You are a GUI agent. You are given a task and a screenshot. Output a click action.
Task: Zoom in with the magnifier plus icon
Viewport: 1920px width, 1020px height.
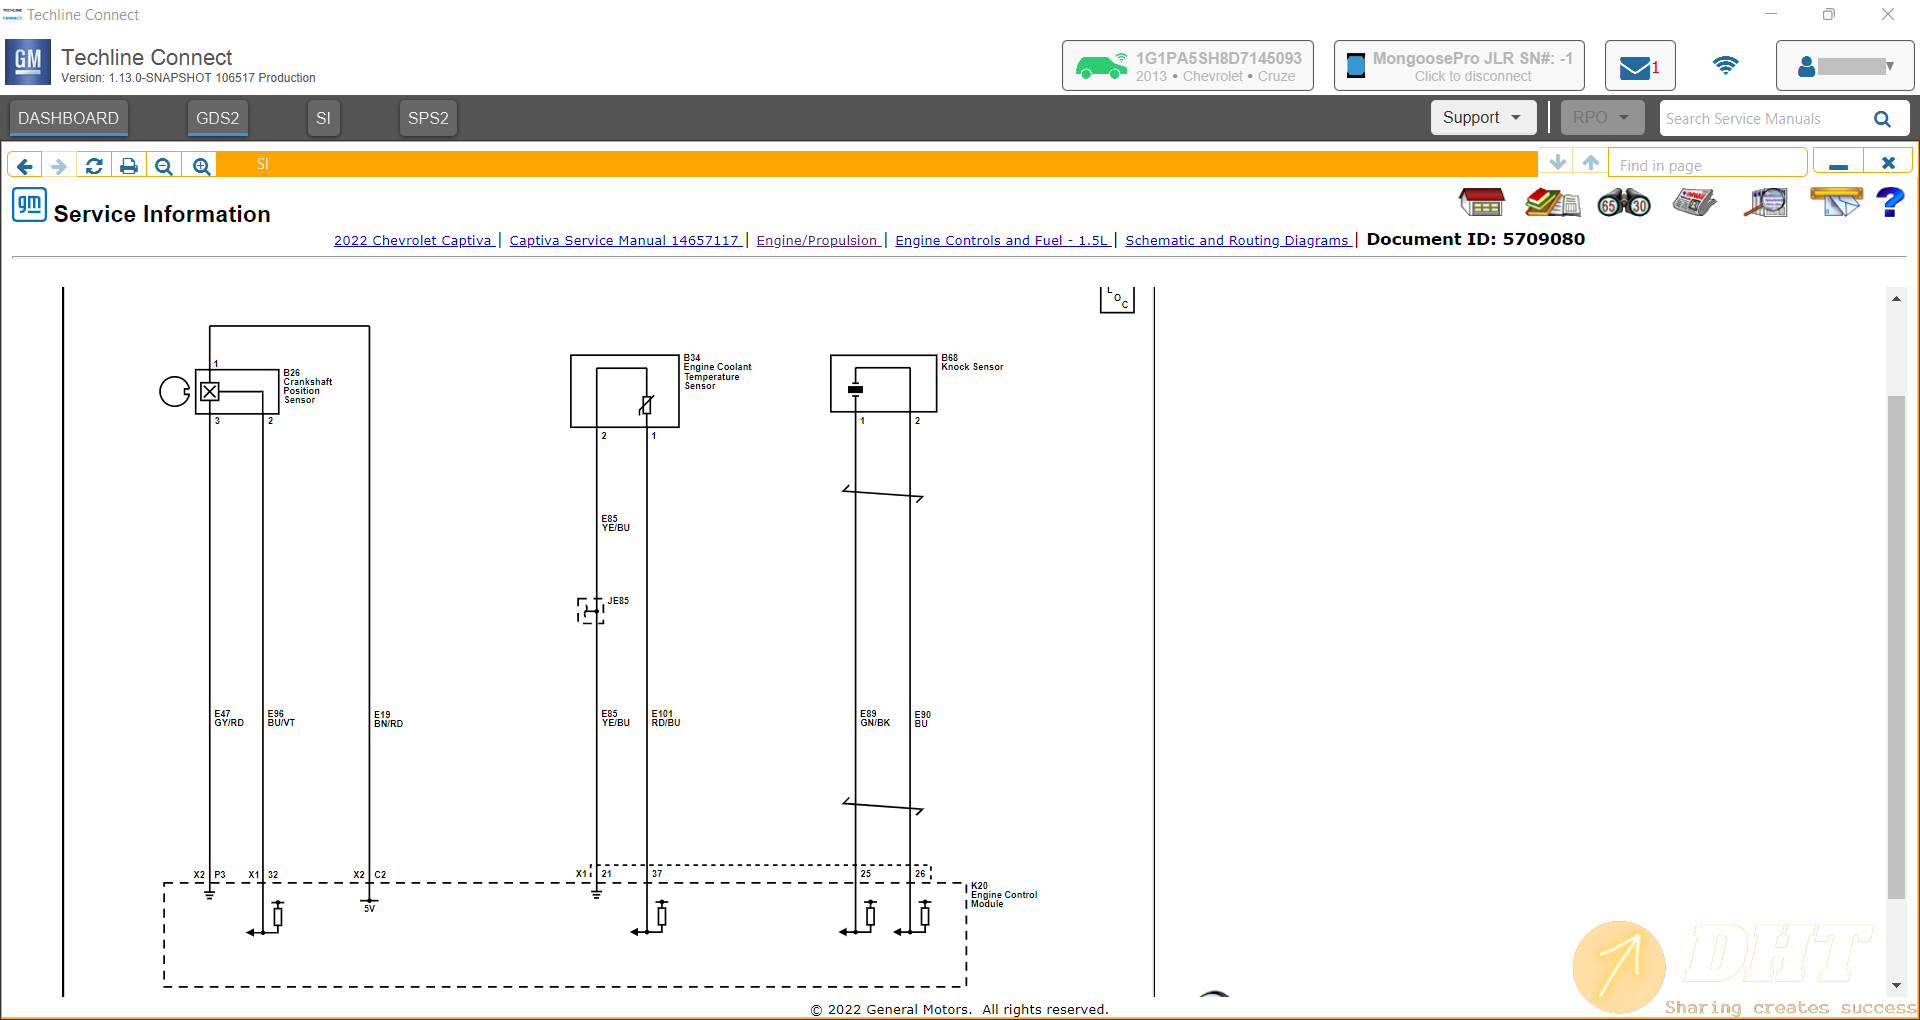[201, 166]
